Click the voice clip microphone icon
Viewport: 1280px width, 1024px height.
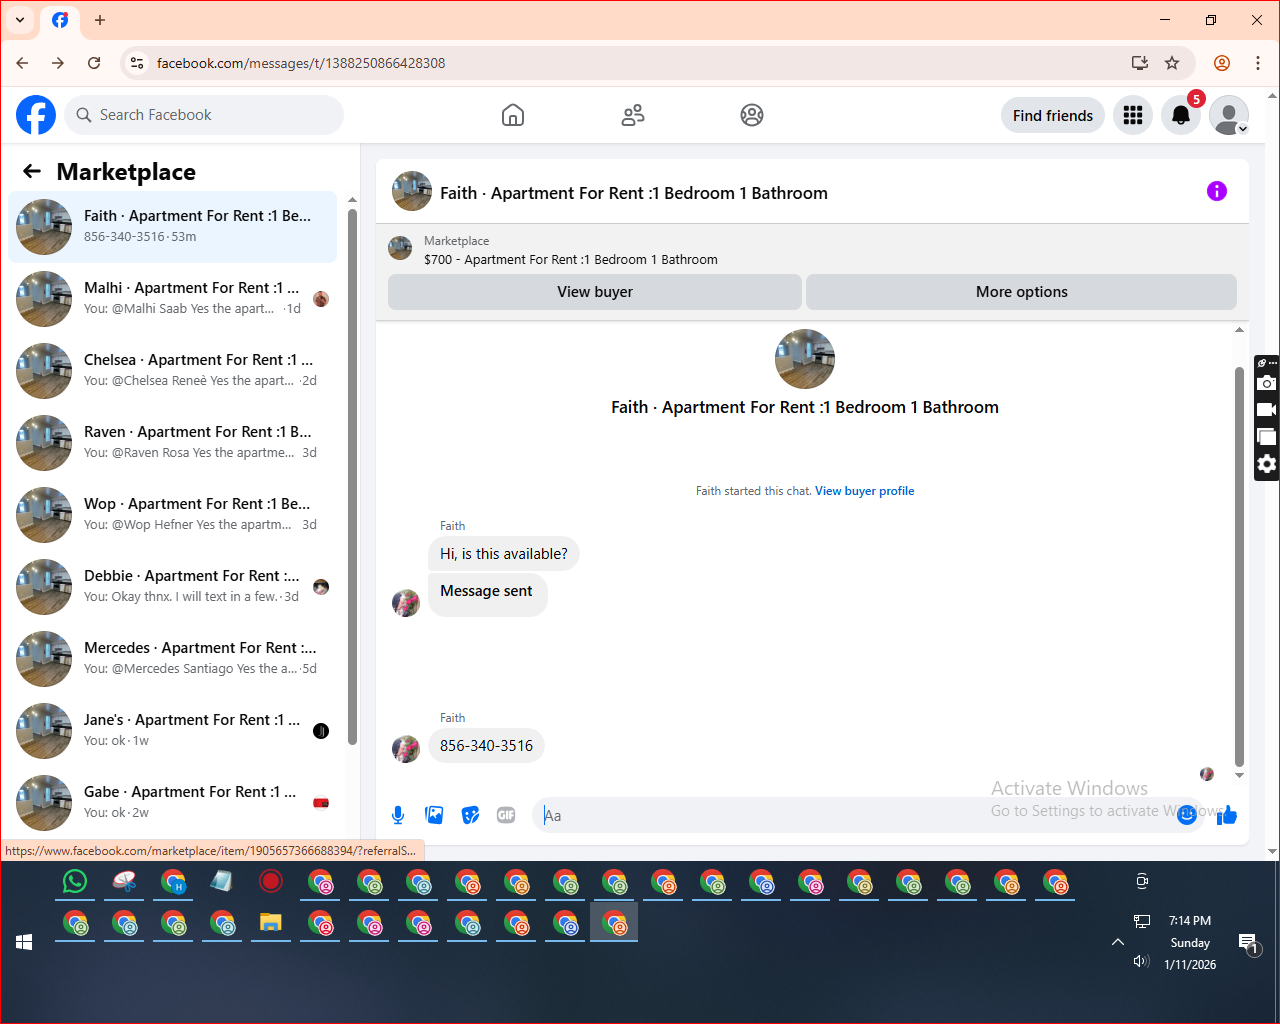coord(398,815)
